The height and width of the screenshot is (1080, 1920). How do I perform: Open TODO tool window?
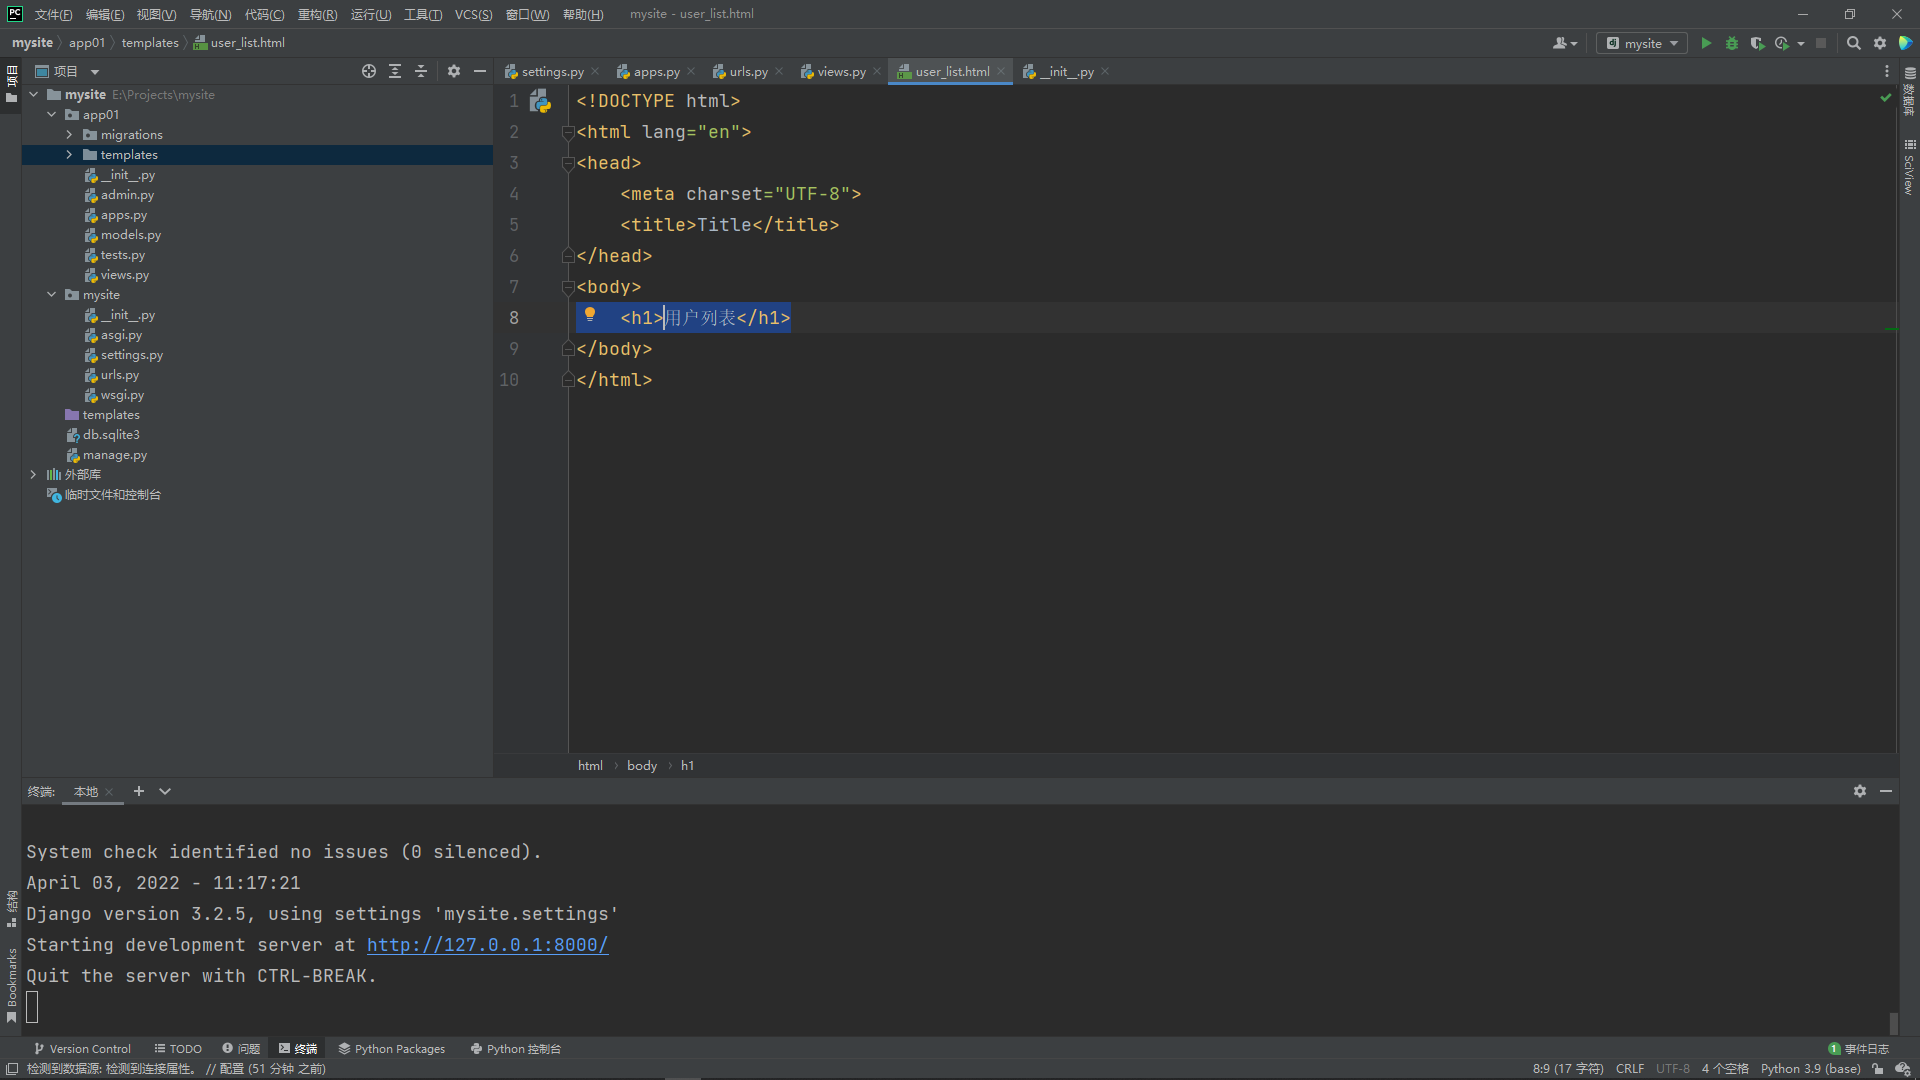(178, 1049)
